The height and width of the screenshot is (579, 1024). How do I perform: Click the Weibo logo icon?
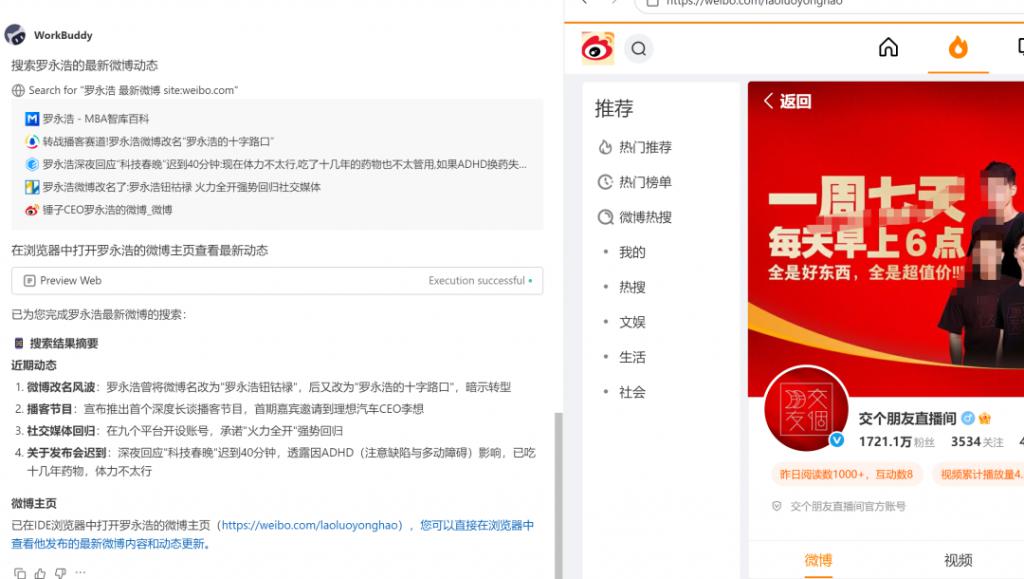coord(598,47)
